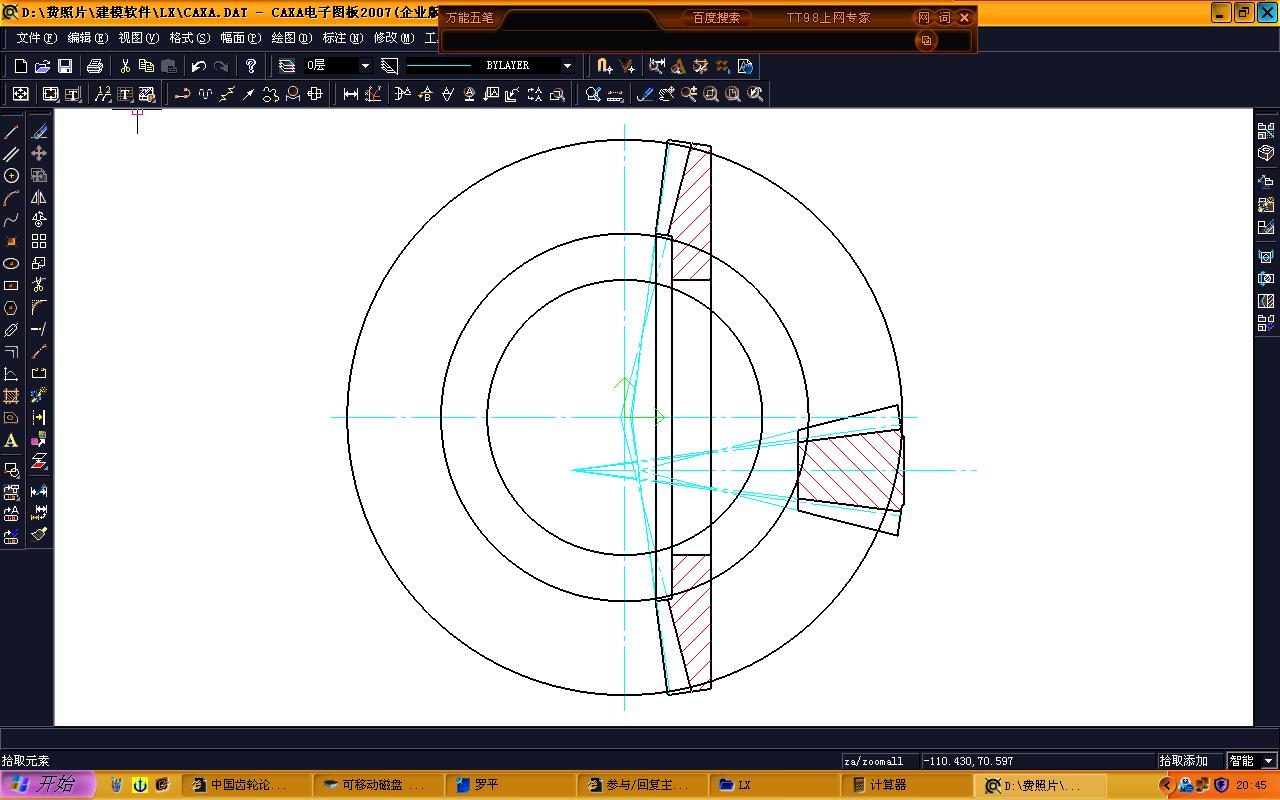Select the Hatch fill tool

tap(12, 396)
